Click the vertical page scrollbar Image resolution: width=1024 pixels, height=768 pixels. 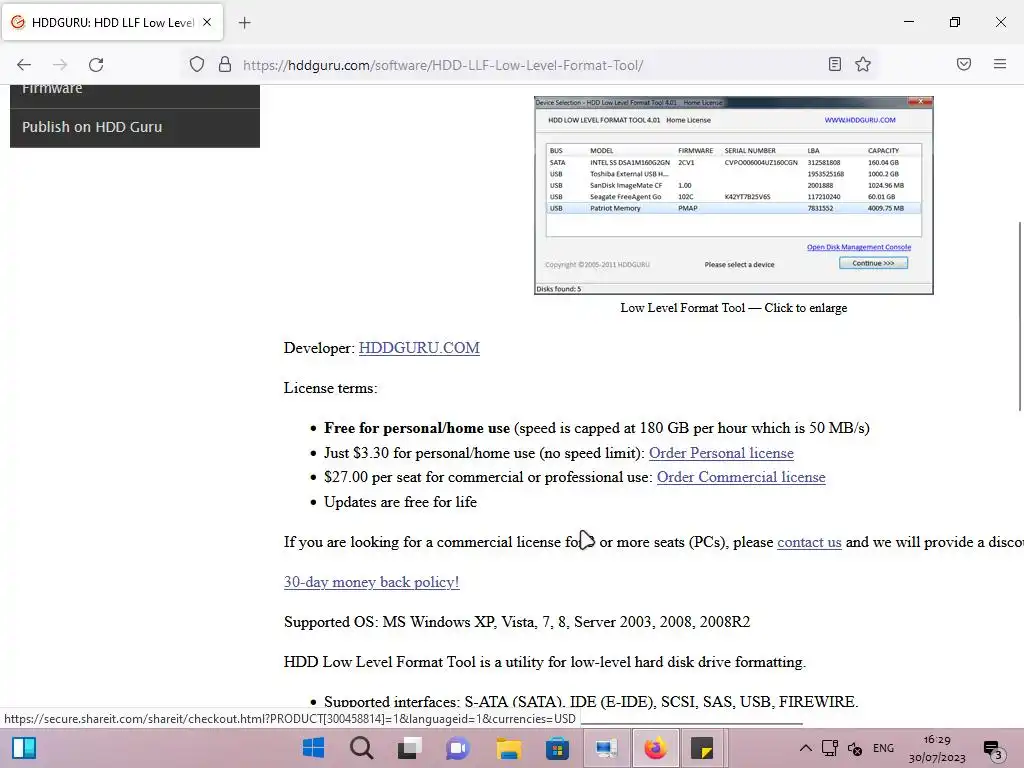pos(1019,316)
